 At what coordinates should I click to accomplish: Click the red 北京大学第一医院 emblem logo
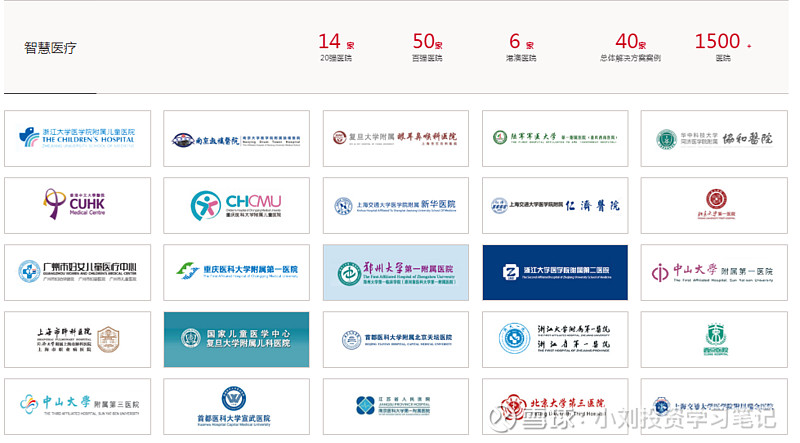pyautogui.click(x=716, y=204)
